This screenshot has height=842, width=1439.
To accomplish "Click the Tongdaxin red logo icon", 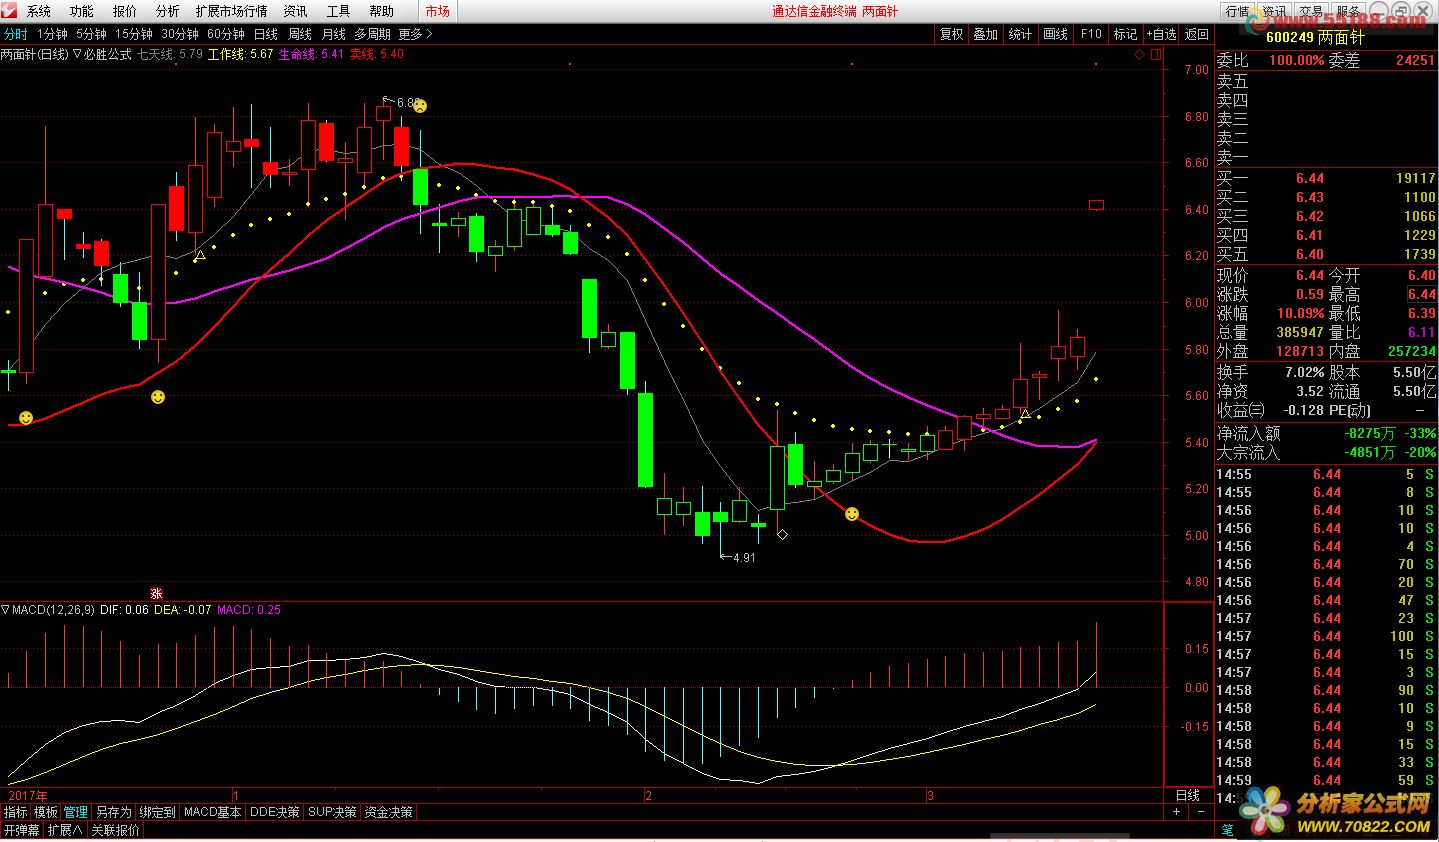I will [x=10, y=11].
